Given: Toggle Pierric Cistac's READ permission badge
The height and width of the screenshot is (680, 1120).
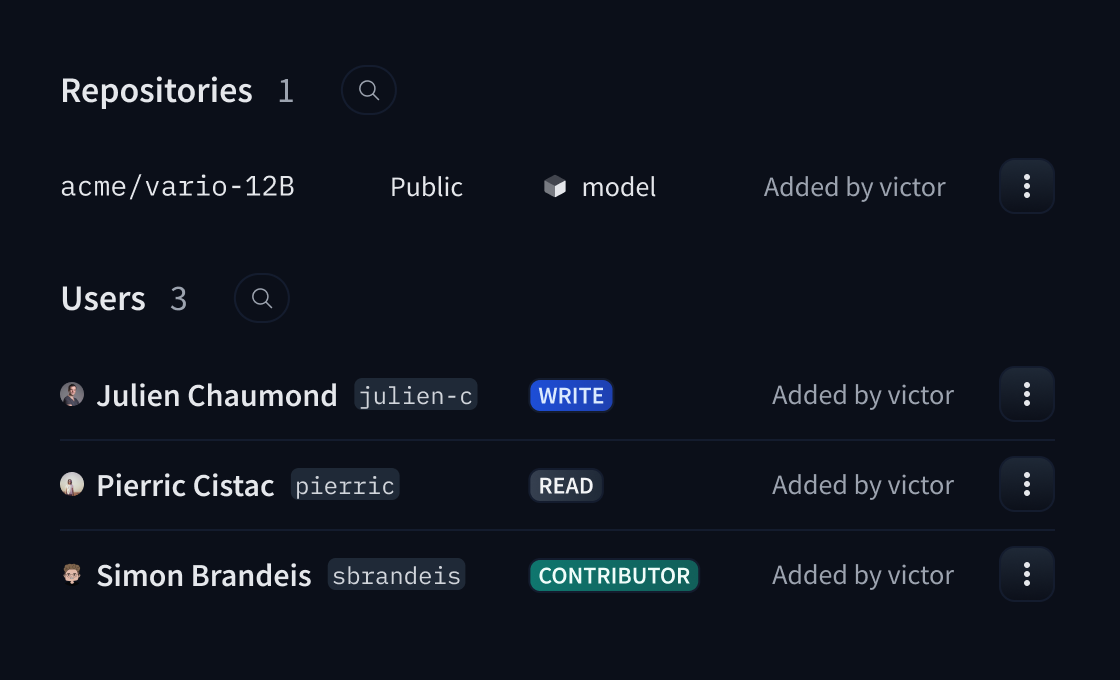Looking at the screenshot, I should pos(565,485).
